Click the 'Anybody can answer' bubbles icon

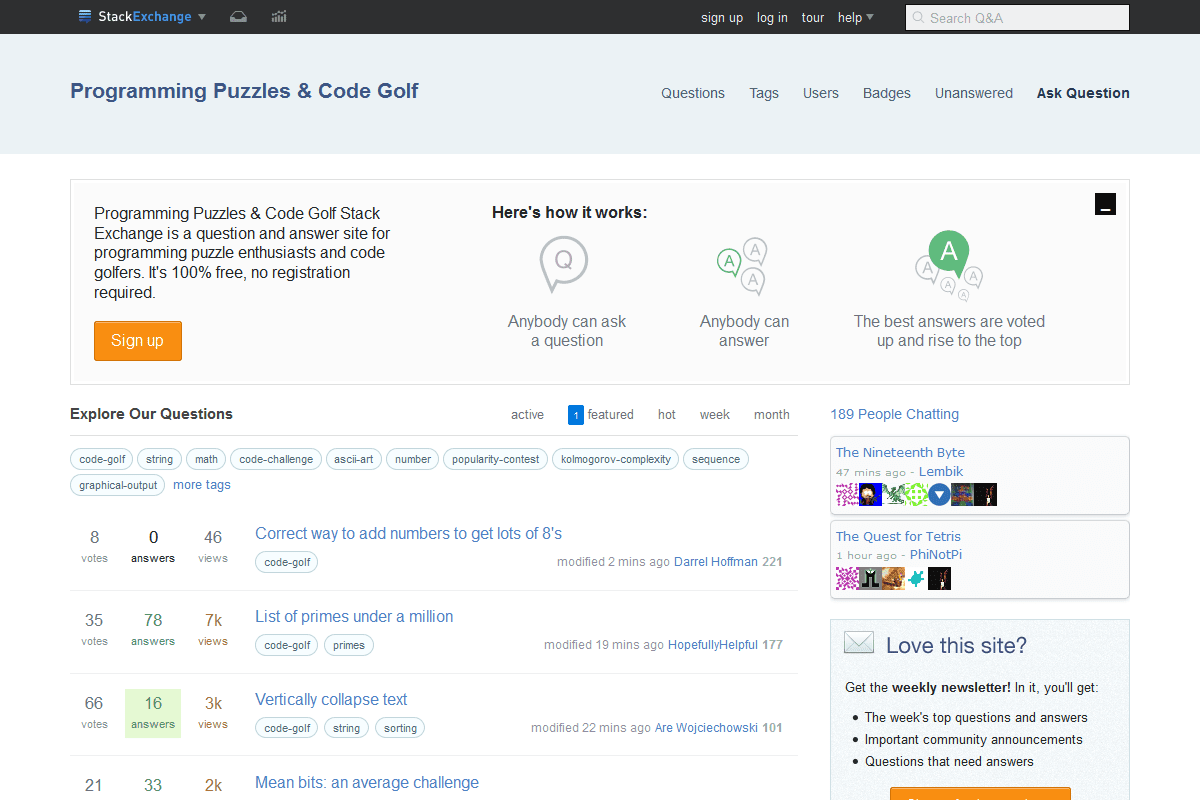[x=742, y=267]
